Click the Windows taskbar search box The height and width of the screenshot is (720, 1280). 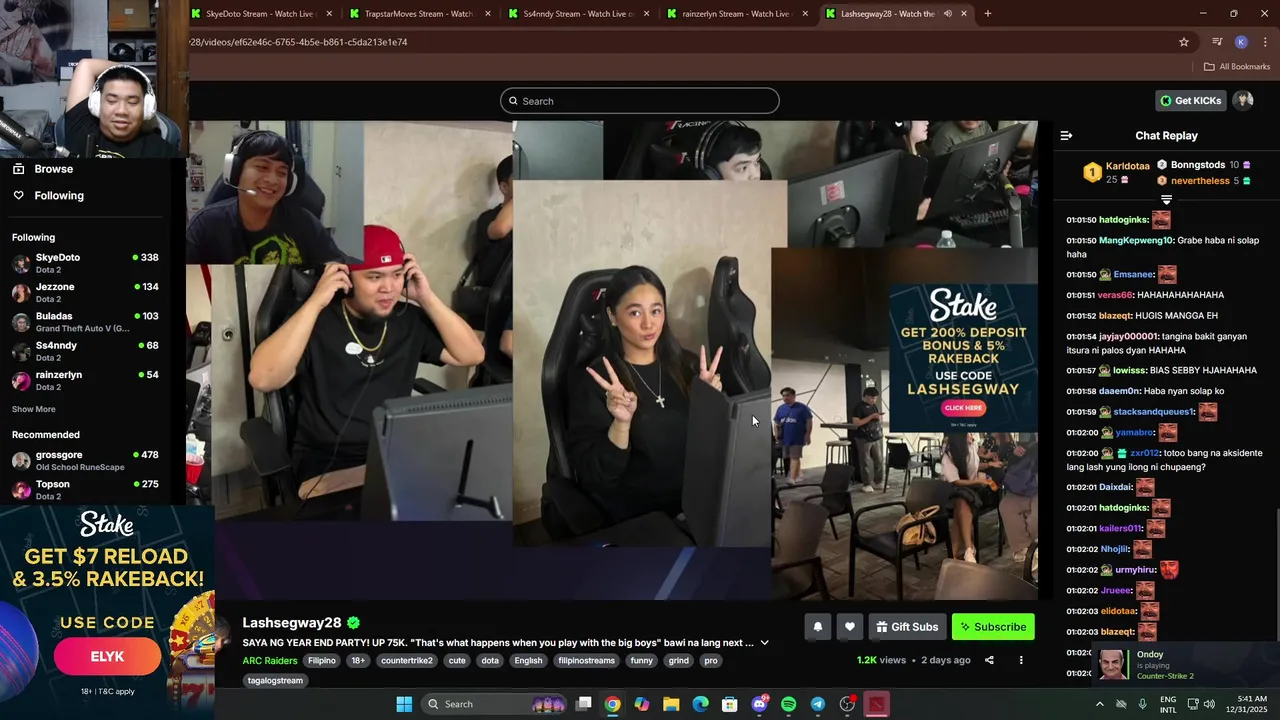tap(495, 704)
